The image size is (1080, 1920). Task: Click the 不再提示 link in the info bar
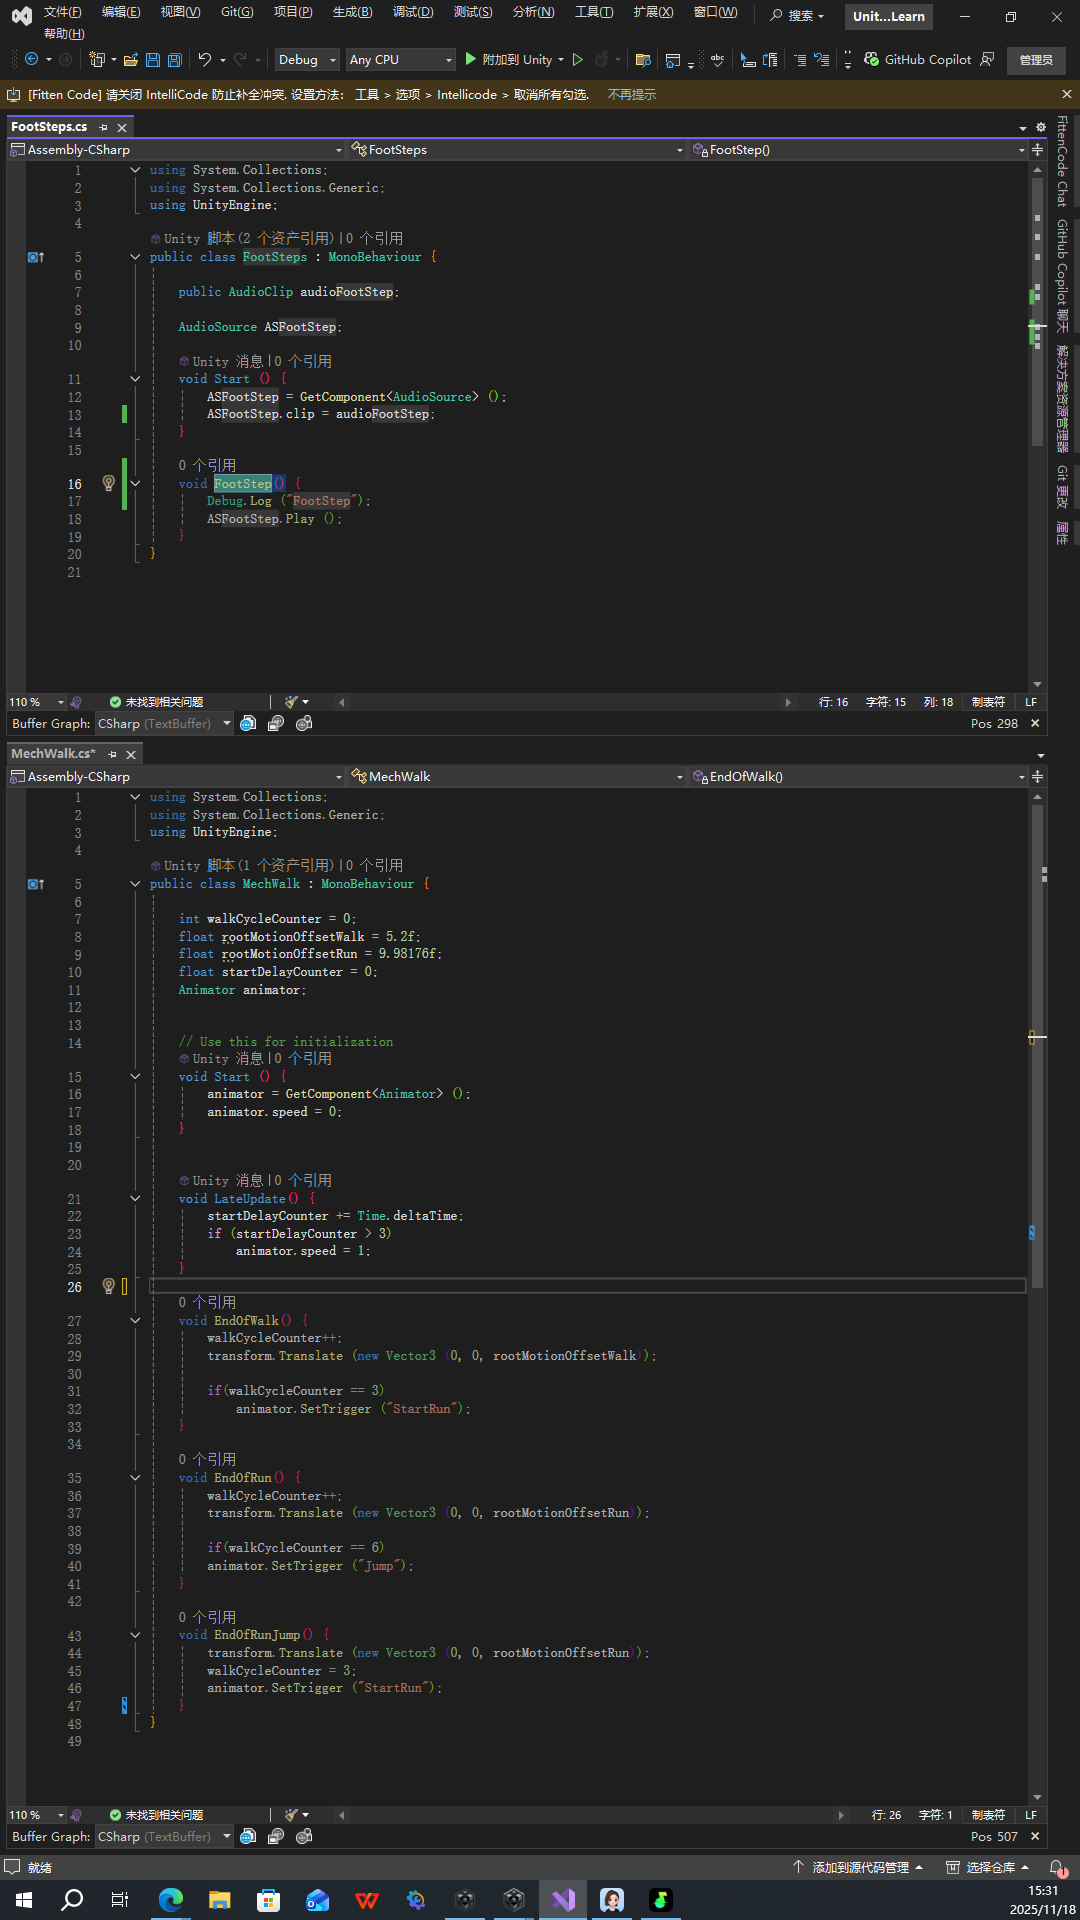coord(632,94)
